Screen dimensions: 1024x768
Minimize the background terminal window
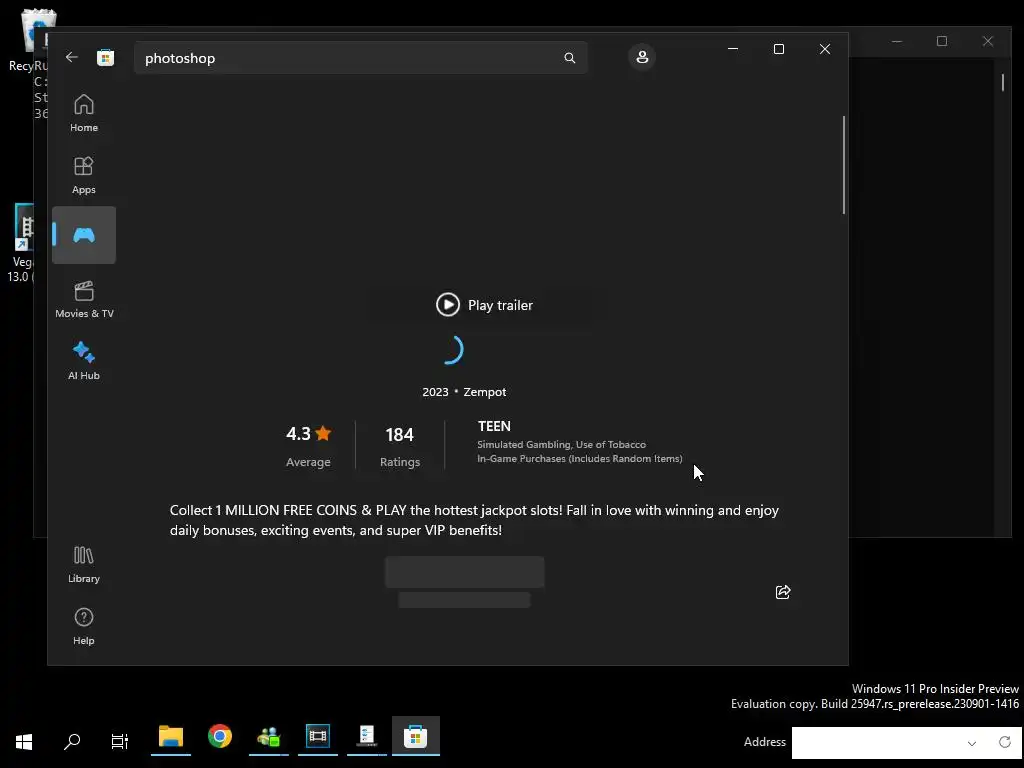point(897,41)
